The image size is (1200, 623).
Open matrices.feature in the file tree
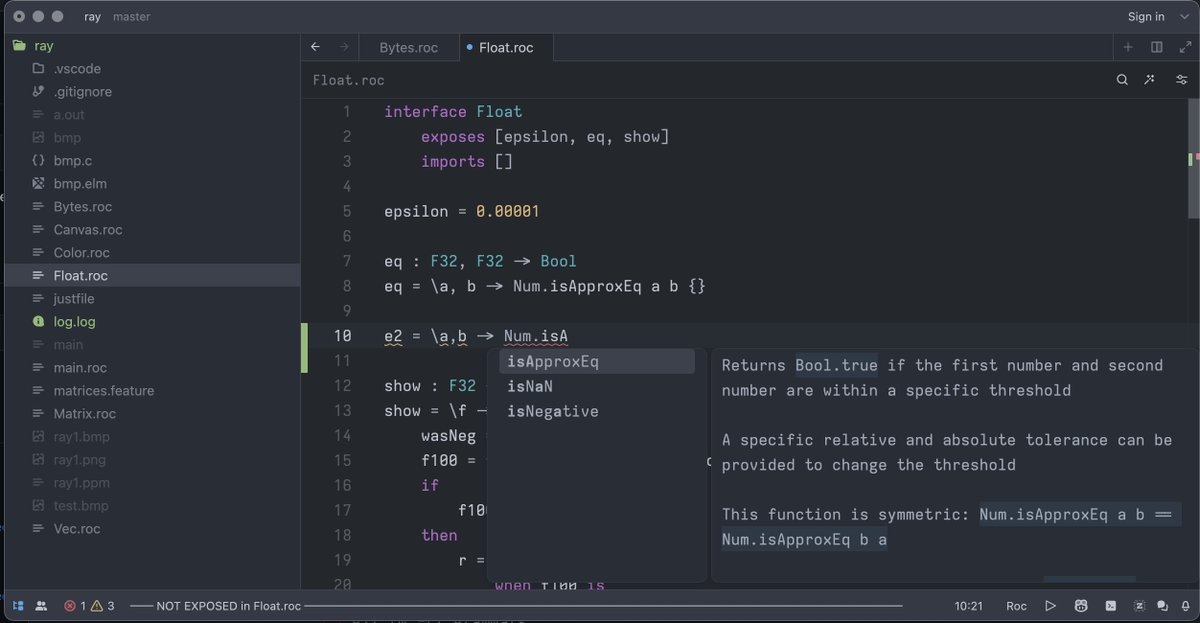click(x=150, y=390)
